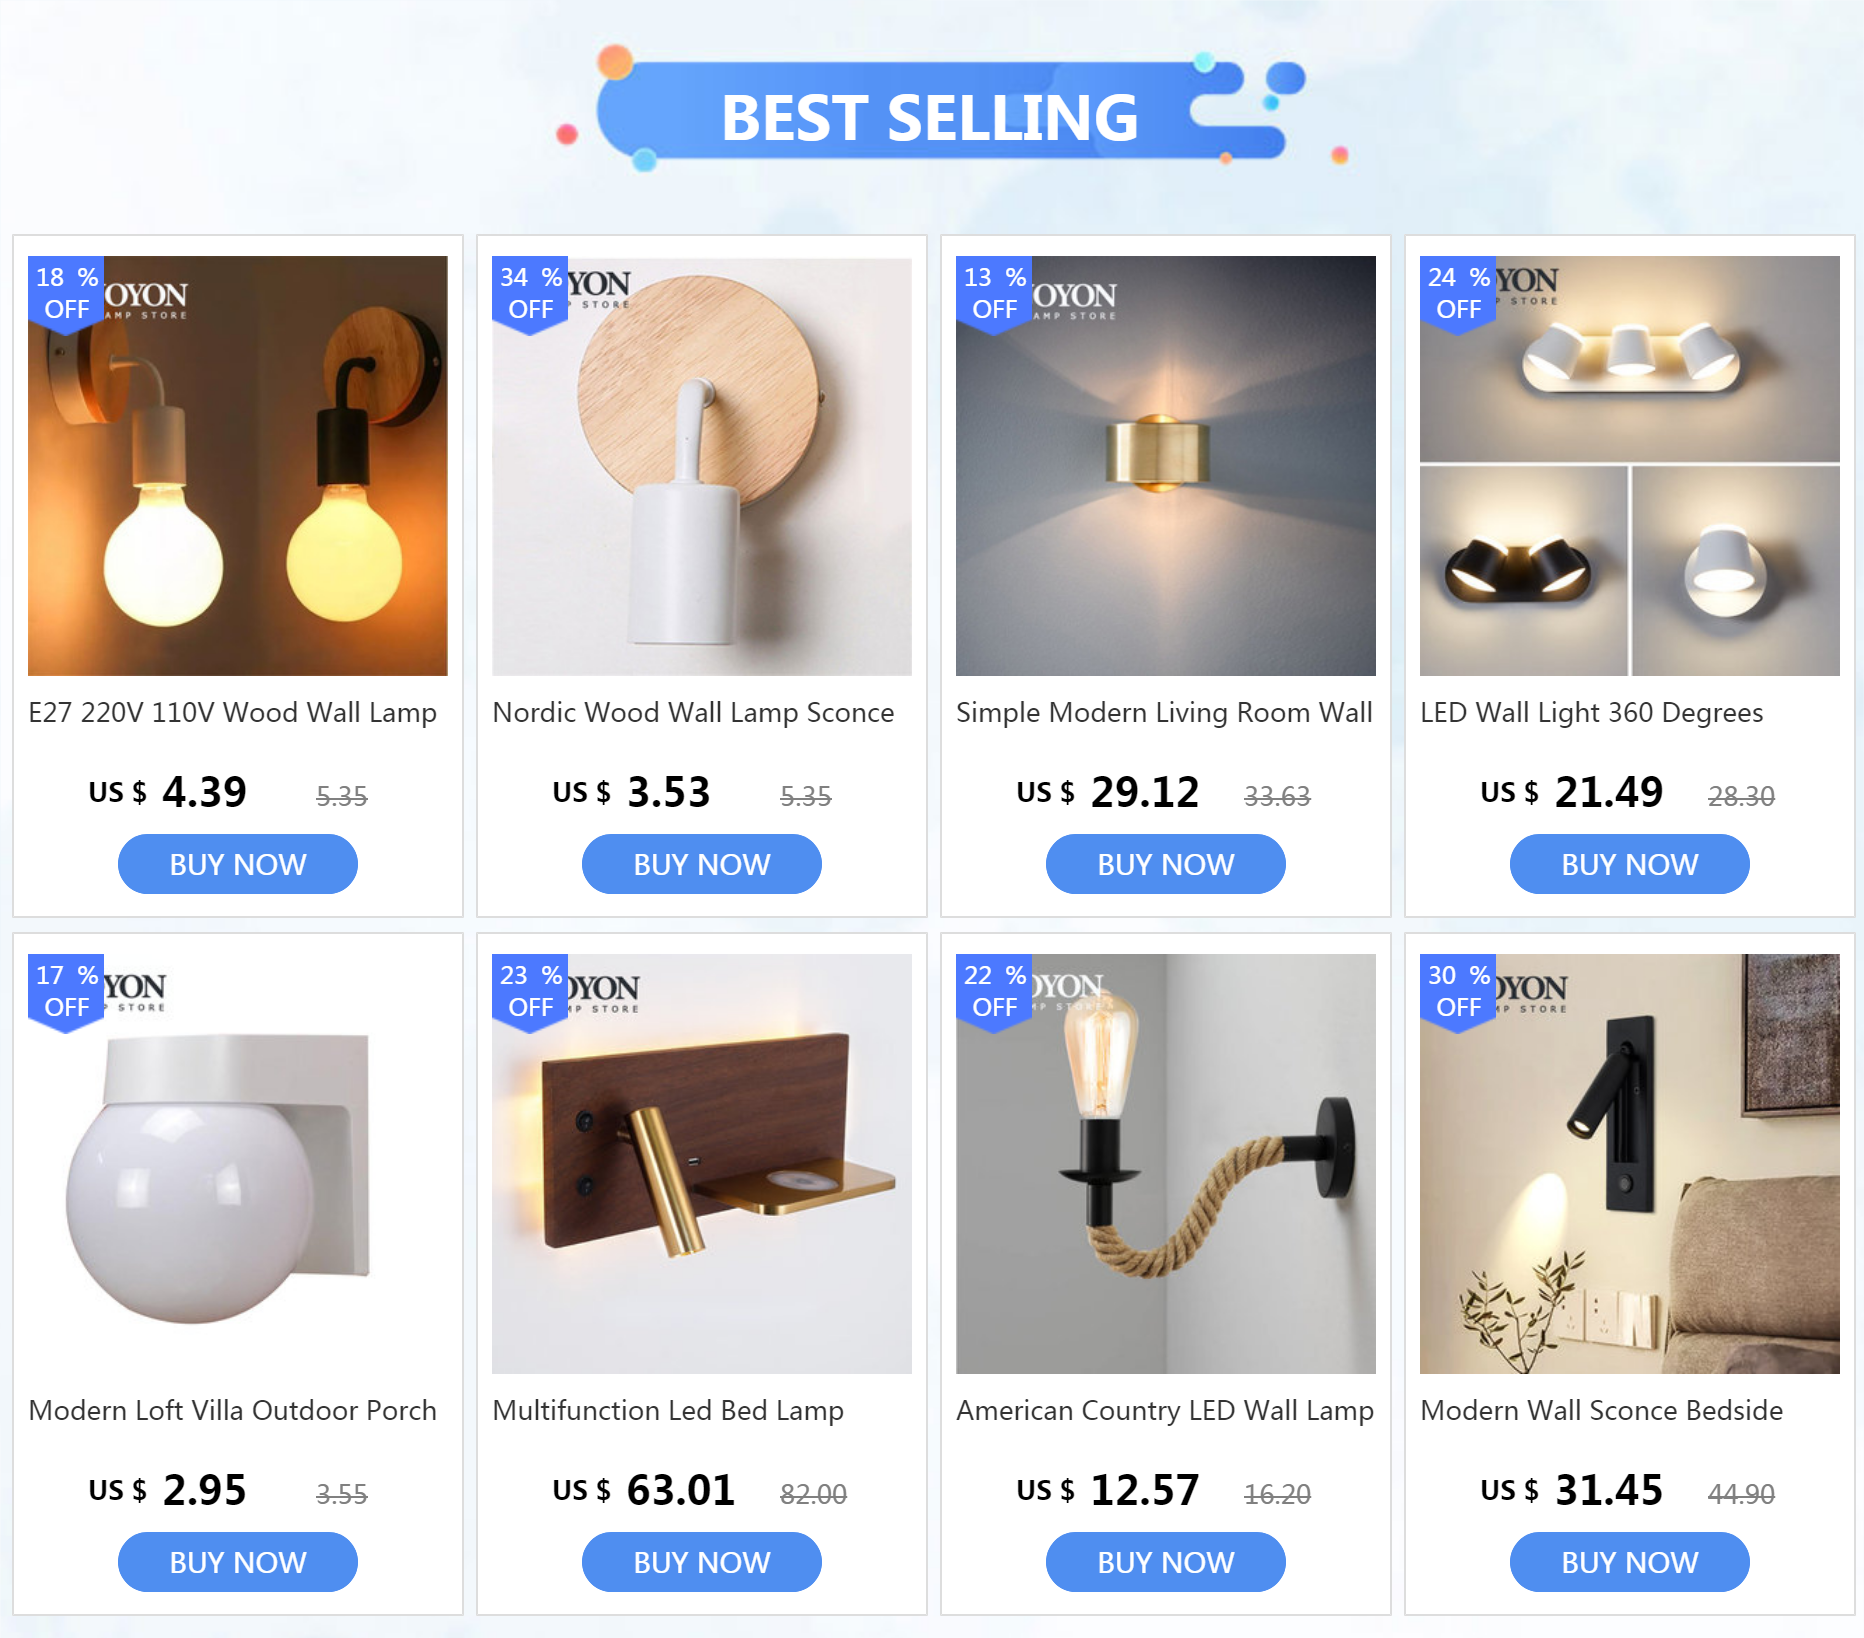Click BUY NOW for American Country LED Wall Lamp
The height and width of the screenshot is (1638, 1864).
(x=1166, y=1562)
